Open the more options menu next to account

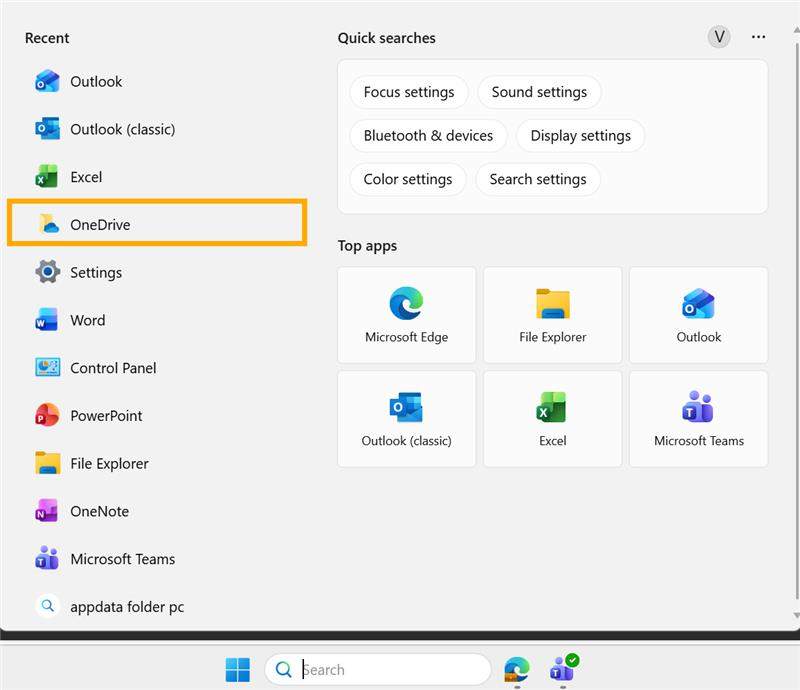point(758,36)
